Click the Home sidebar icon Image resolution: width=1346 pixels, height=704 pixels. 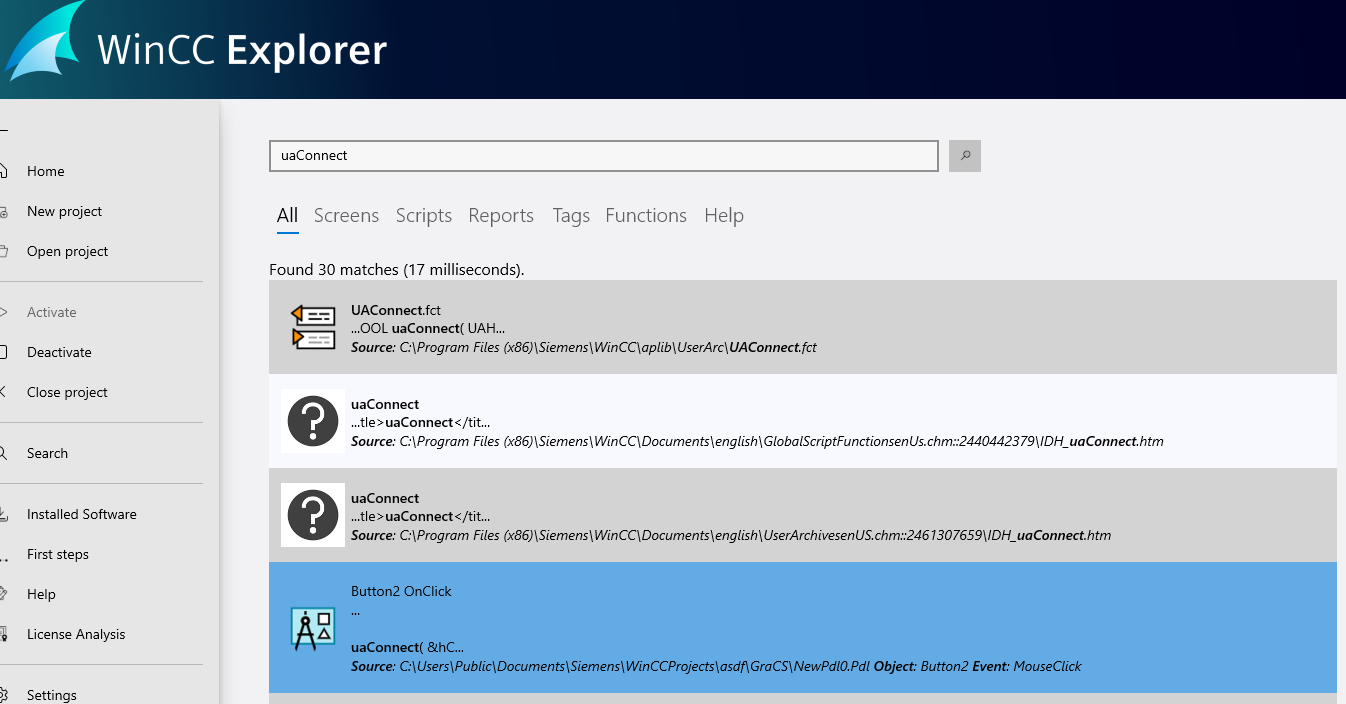pos(4,171)
